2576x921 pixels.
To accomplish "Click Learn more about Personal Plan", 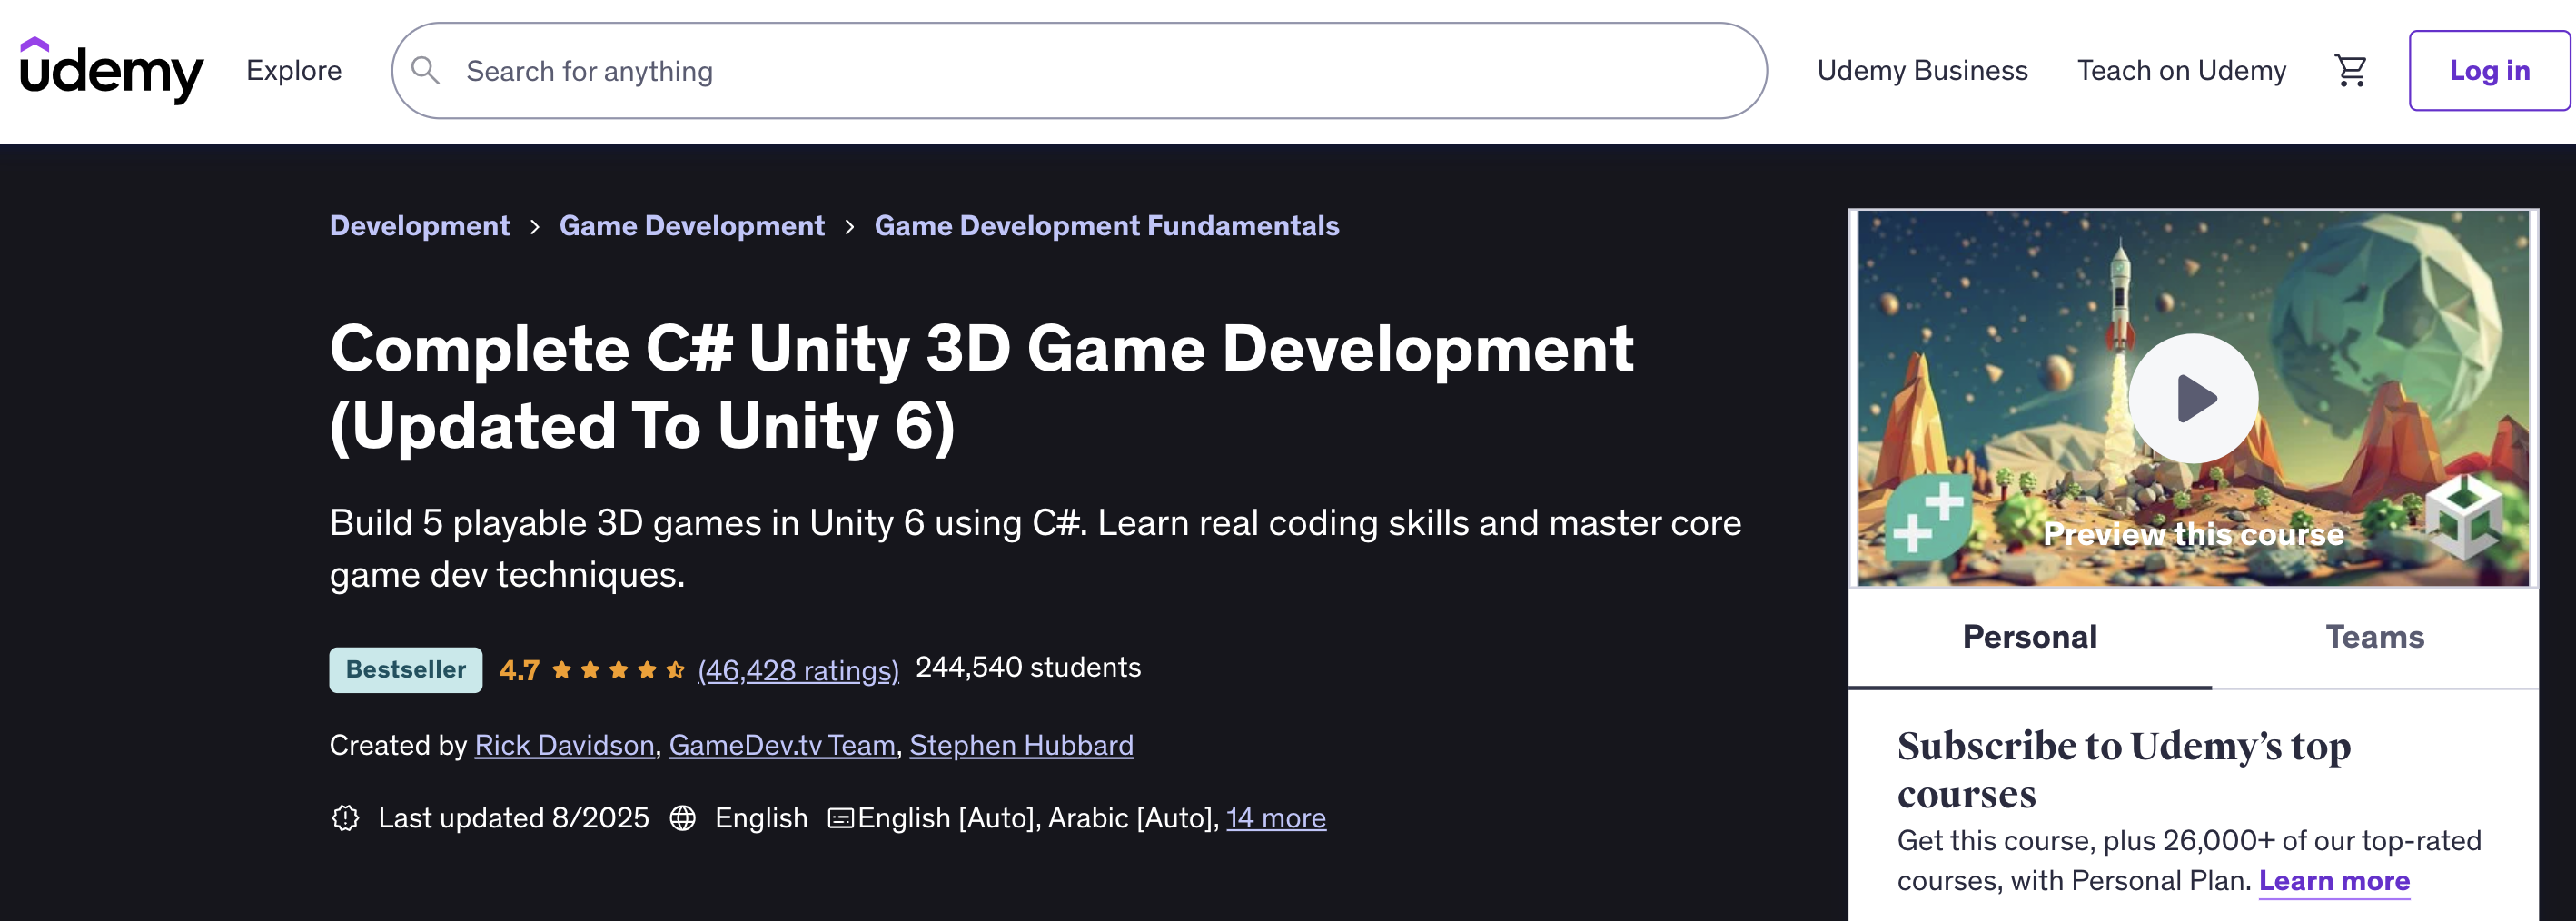I will click(2334, 881).
